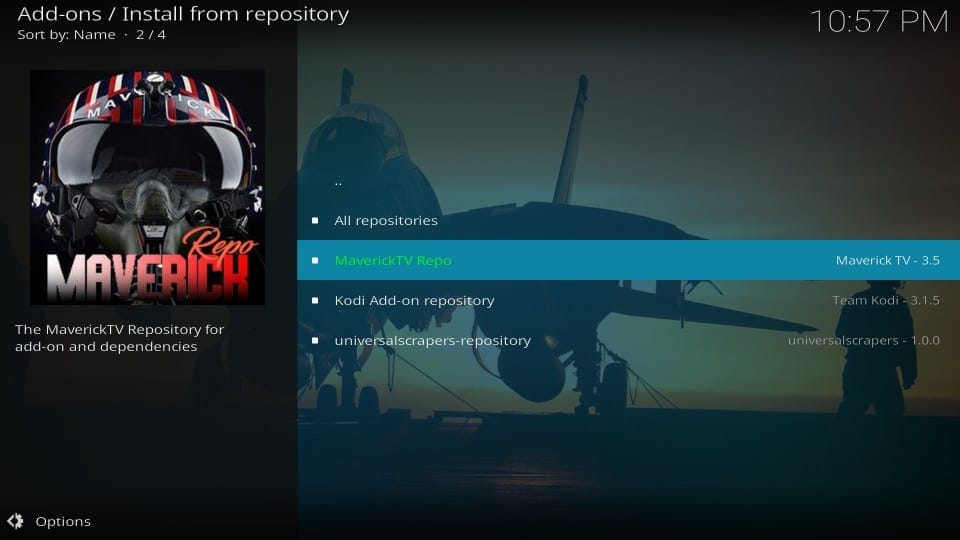Click bullet icon beside Kodi Add-on repository
Image resolution: width=960 pixels, height=540 pixels.
coord(315,301)
